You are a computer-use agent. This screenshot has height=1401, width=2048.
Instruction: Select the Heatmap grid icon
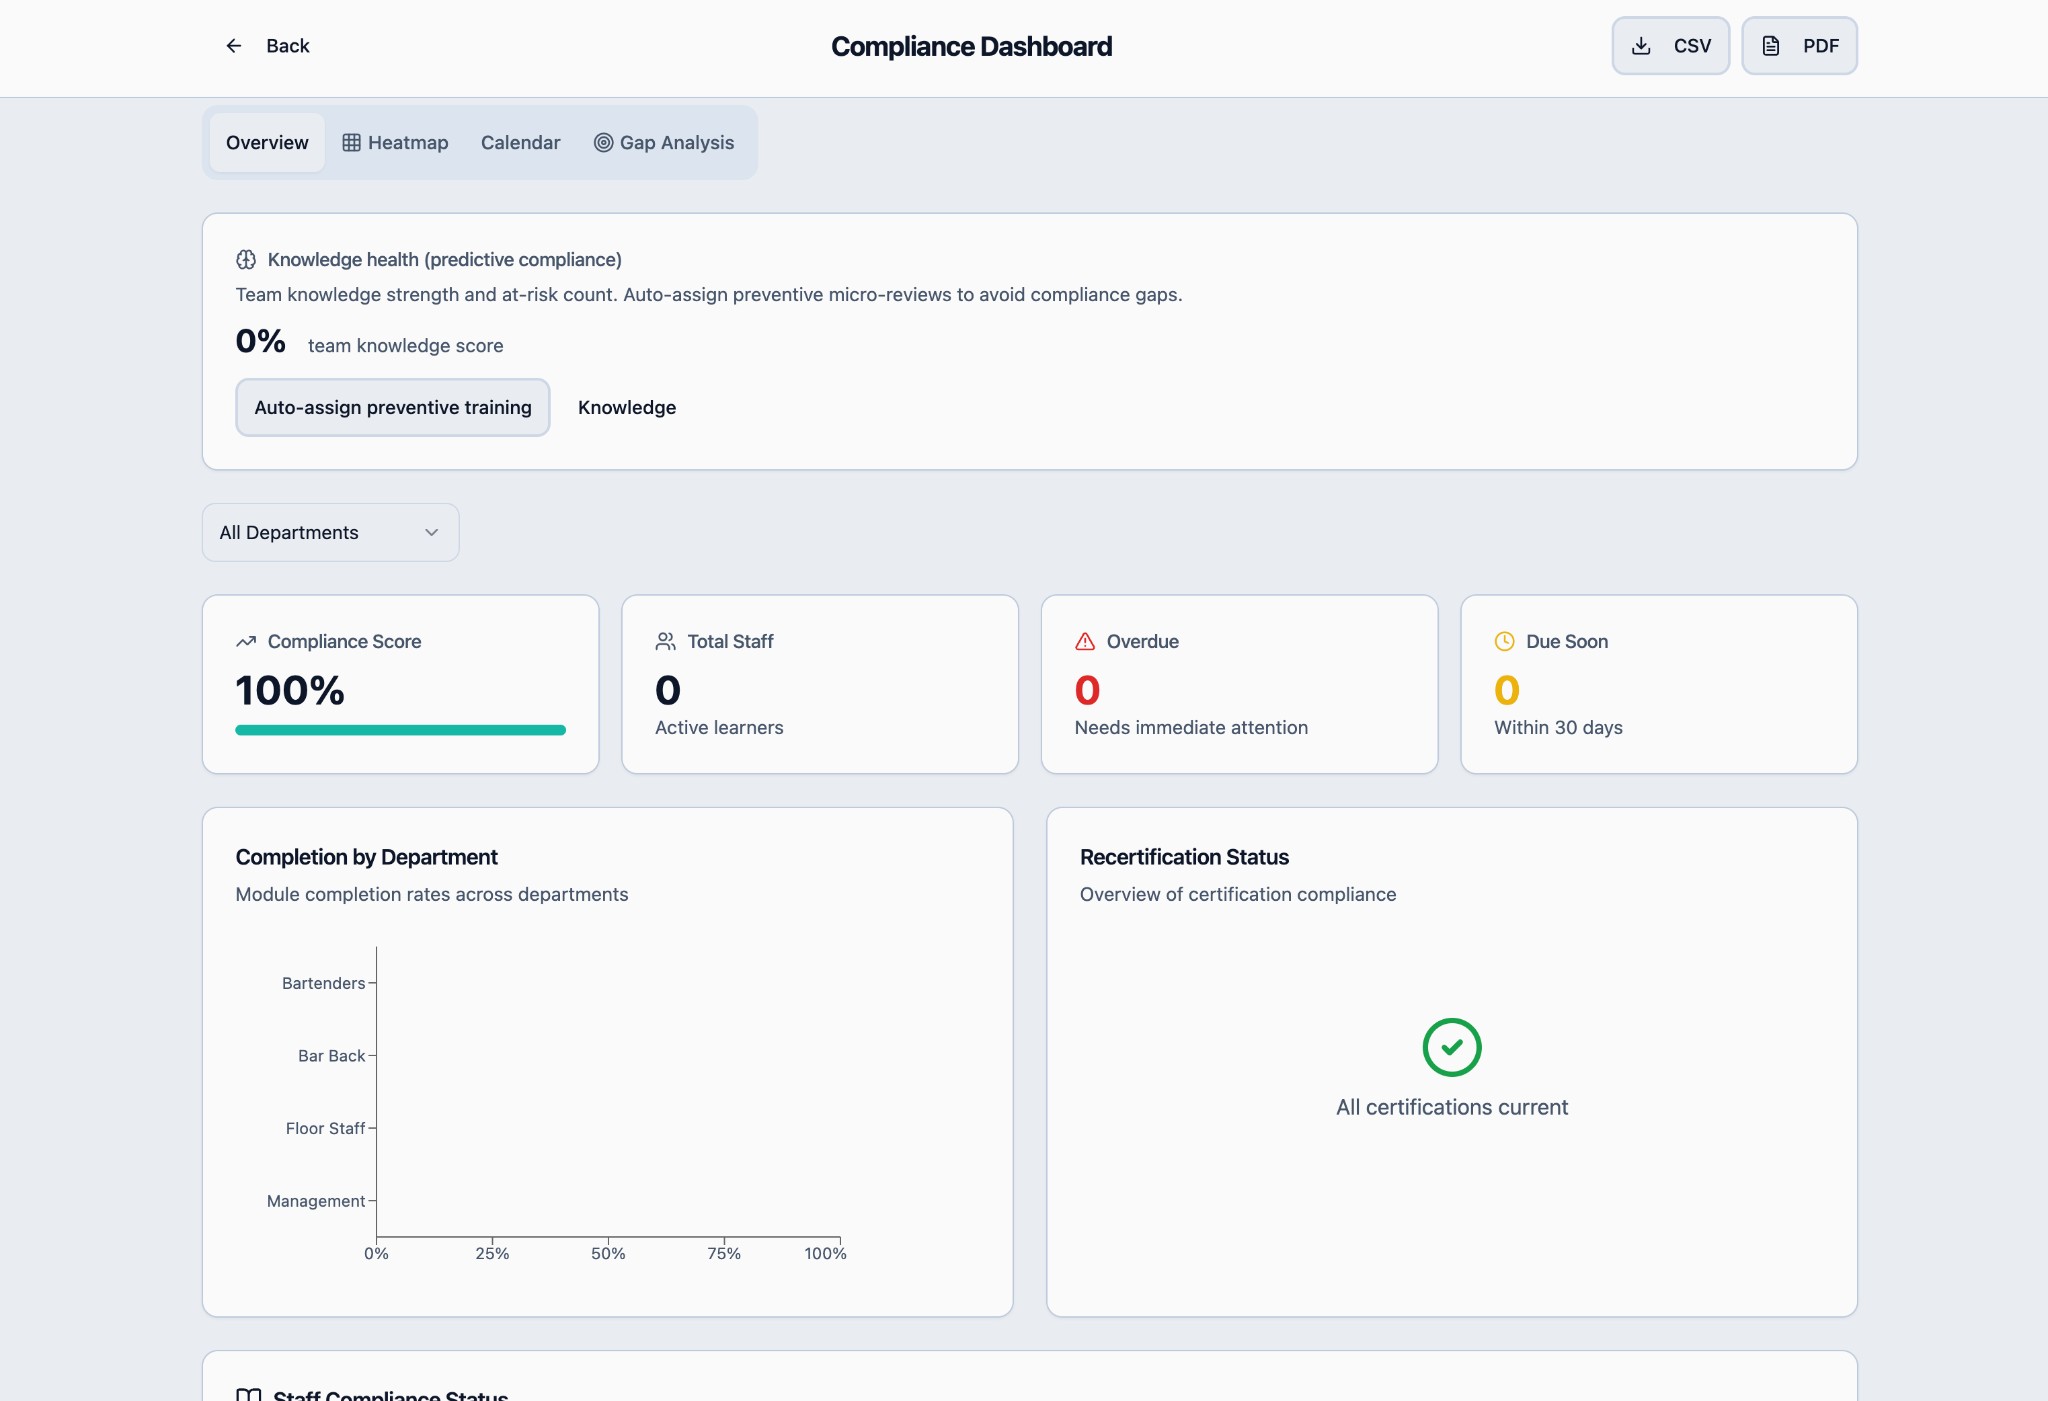tap(351, 142)
